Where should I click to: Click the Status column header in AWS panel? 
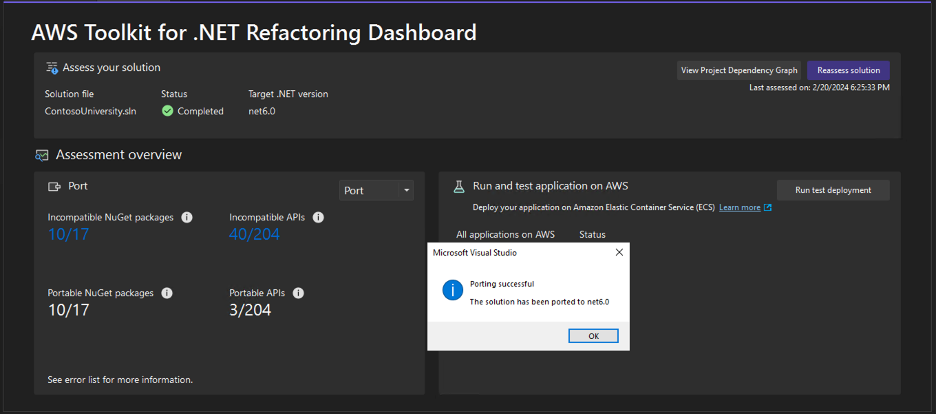[x=592, y=234]
